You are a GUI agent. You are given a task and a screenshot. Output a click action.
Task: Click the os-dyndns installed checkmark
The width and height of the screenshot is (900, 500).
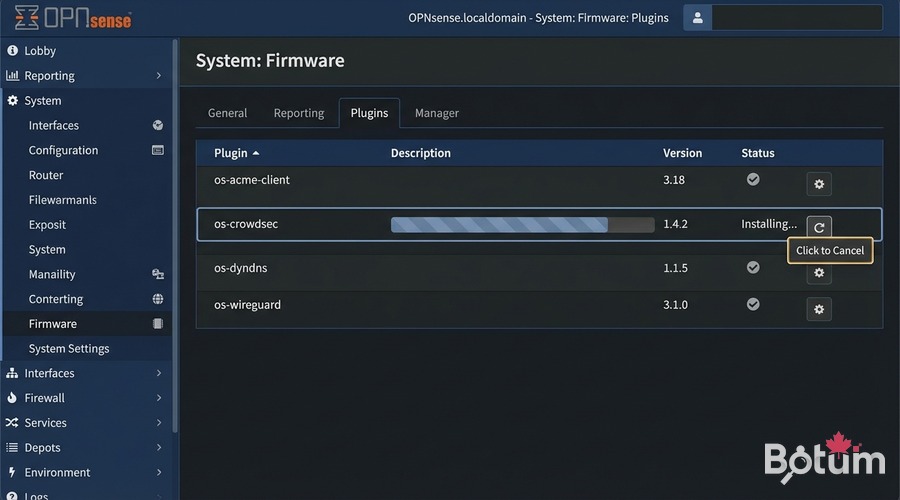(753, 267)
